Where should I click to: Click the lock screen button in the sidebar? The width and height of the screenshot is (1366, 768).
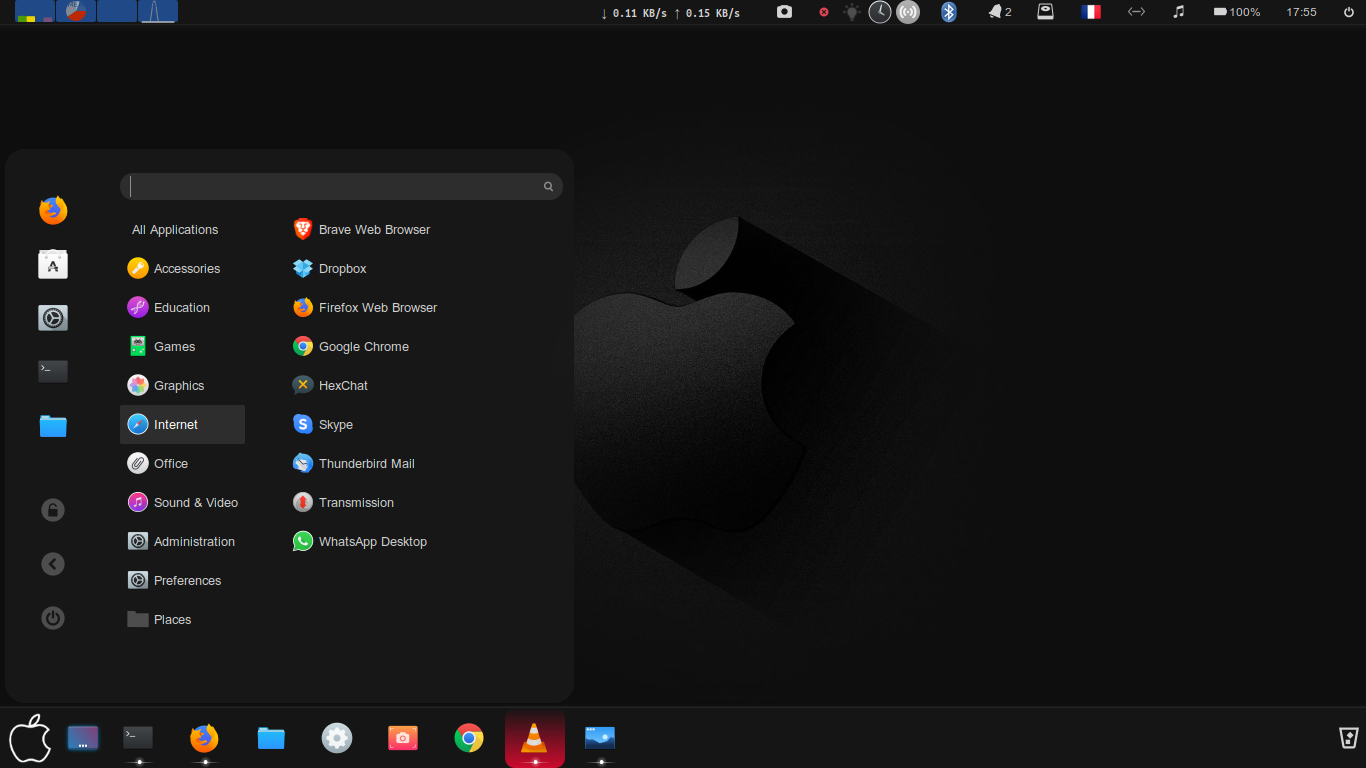(53, 510)
